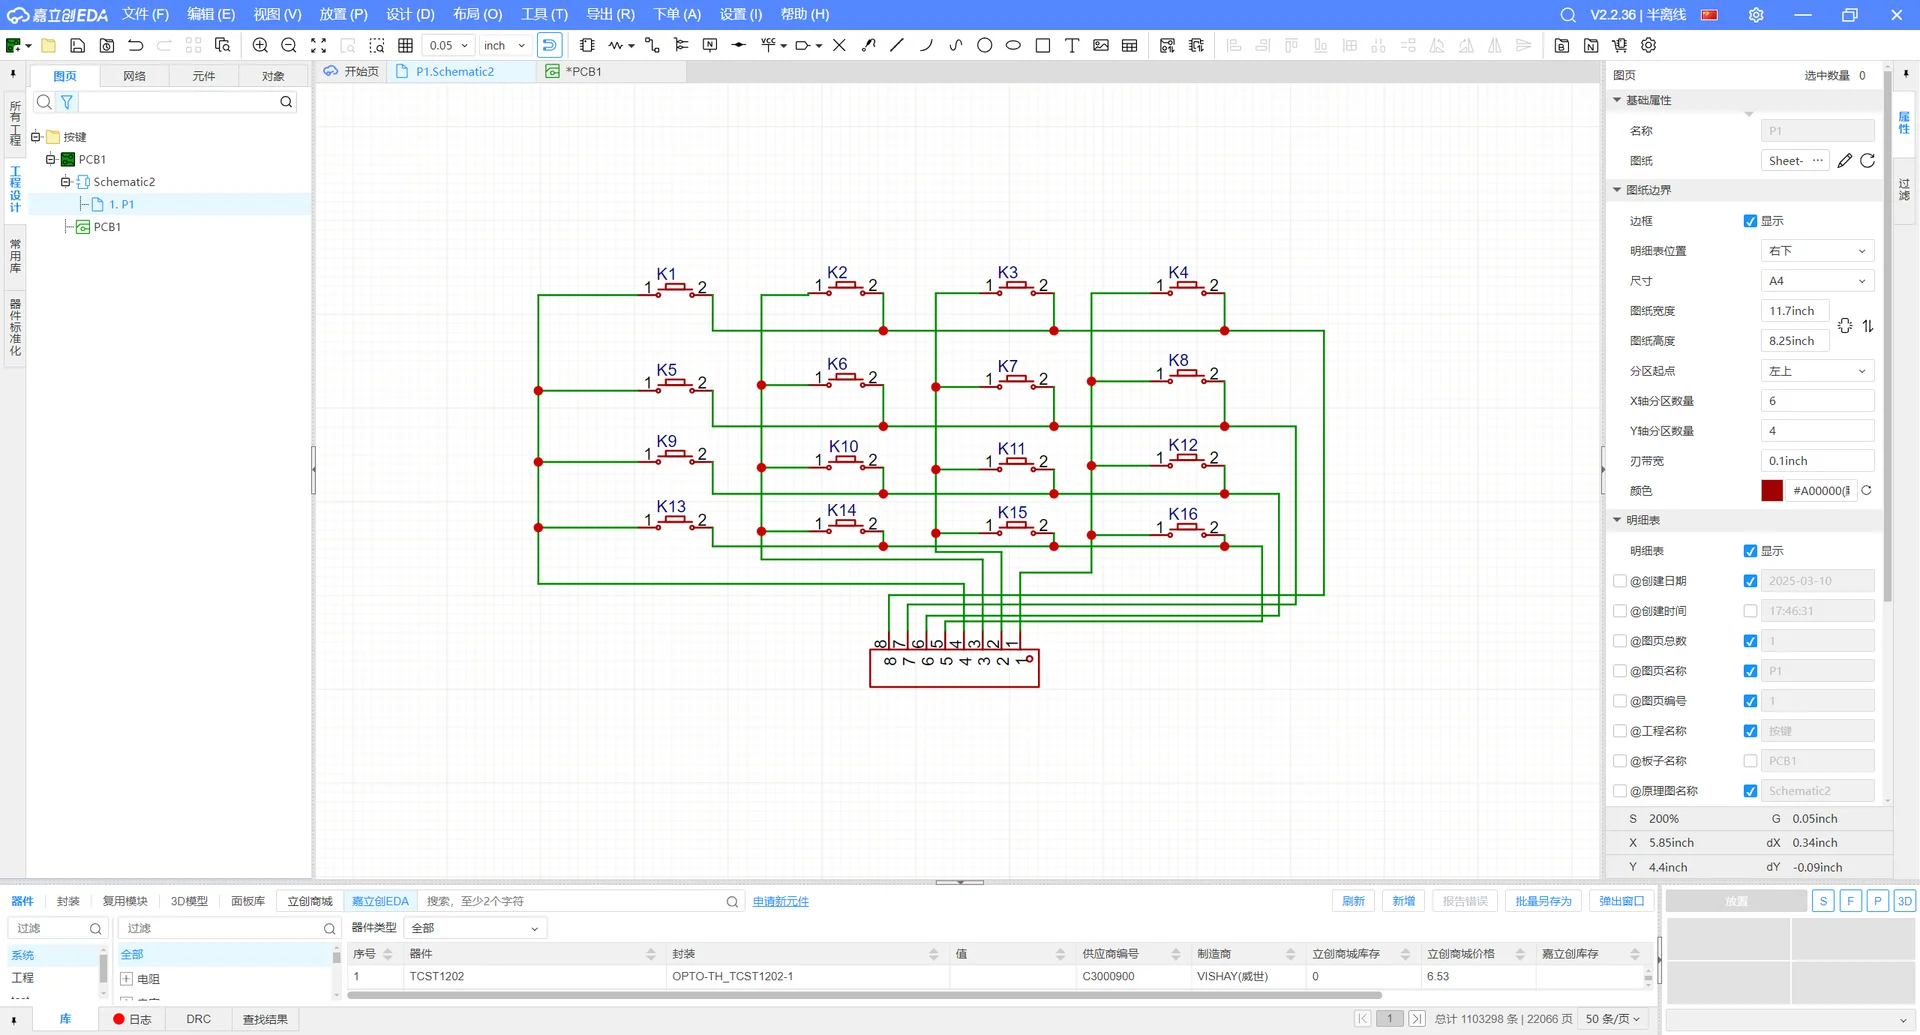Click the fit-to-window zoom icon
The height and width of the screenshot is (1035, 1920).
point(318,45)
